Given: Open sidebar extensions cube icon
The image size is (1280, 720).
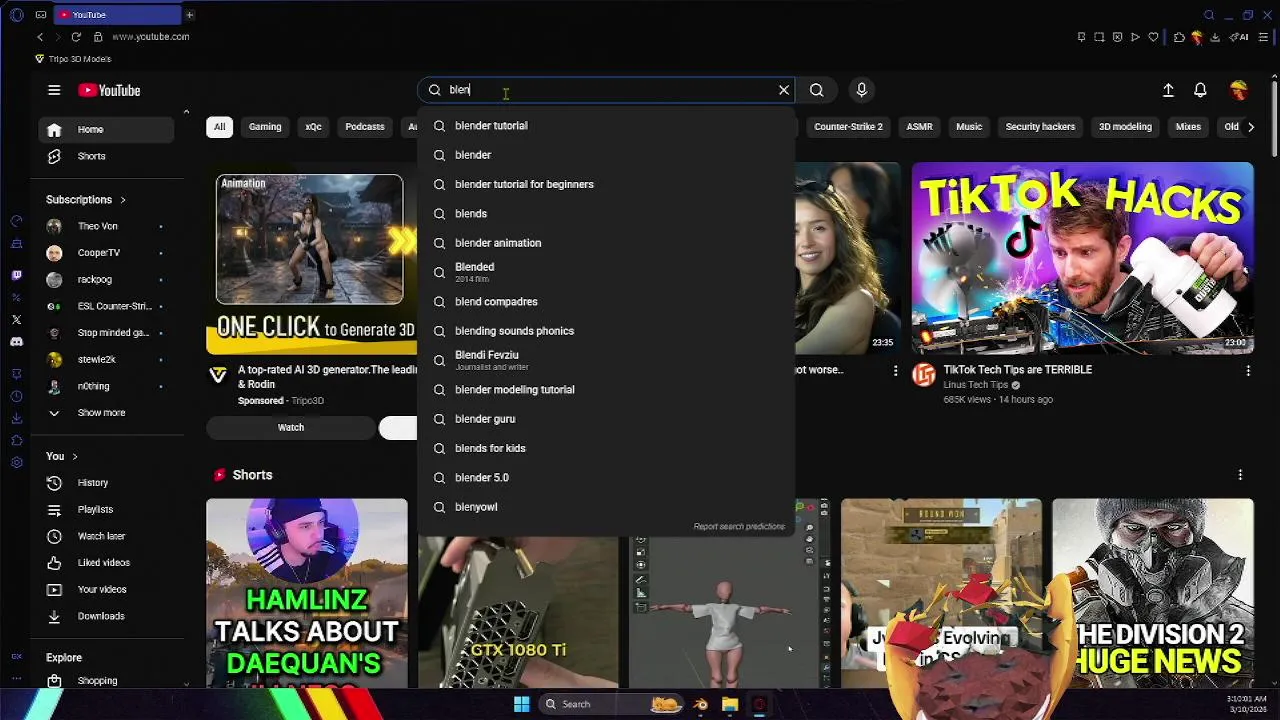Looking at the screenshot, I should click(16, 441).
